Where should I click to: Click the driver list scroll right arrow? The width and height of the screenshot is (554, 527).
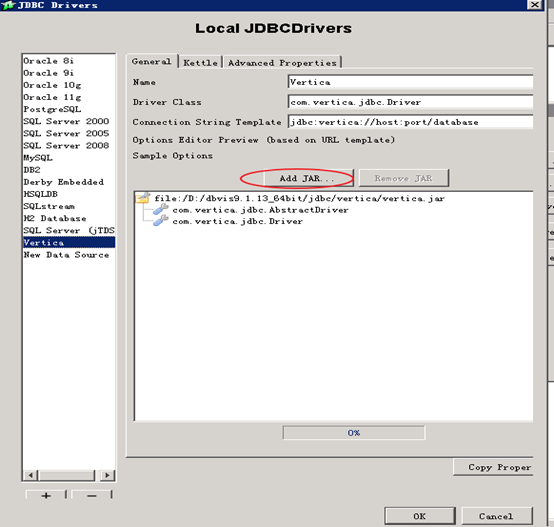107,475
